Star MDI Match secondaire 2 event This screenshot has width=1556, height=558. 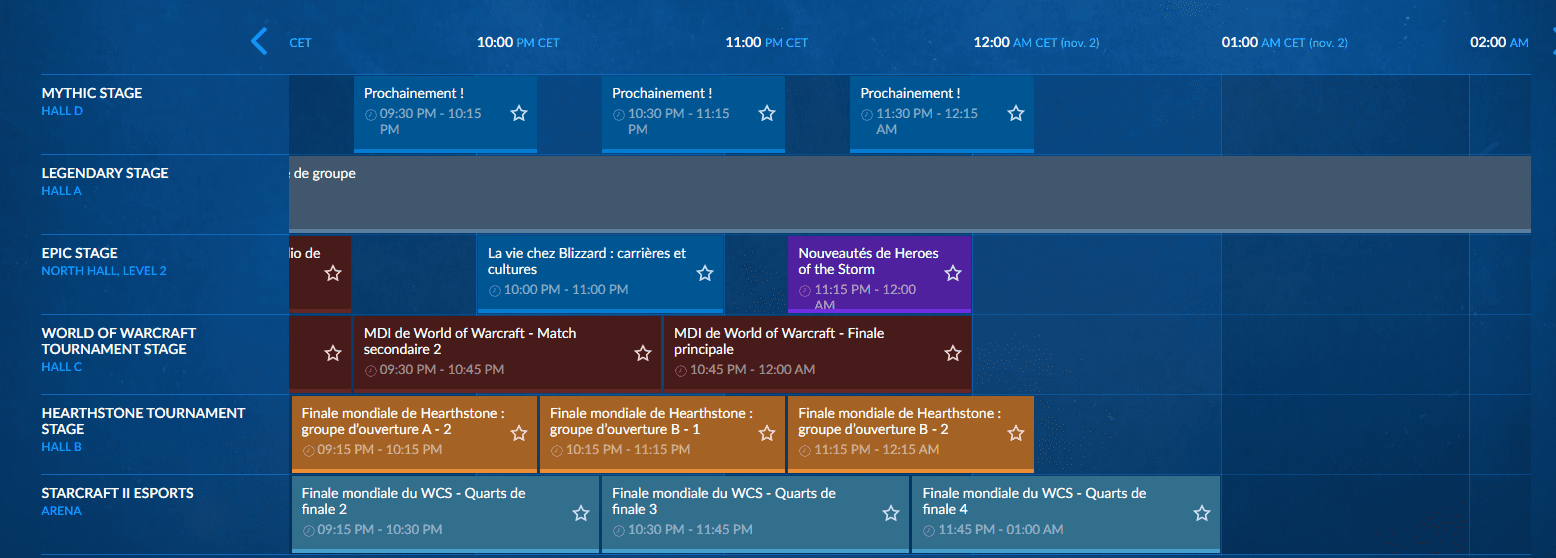[643, 353]
